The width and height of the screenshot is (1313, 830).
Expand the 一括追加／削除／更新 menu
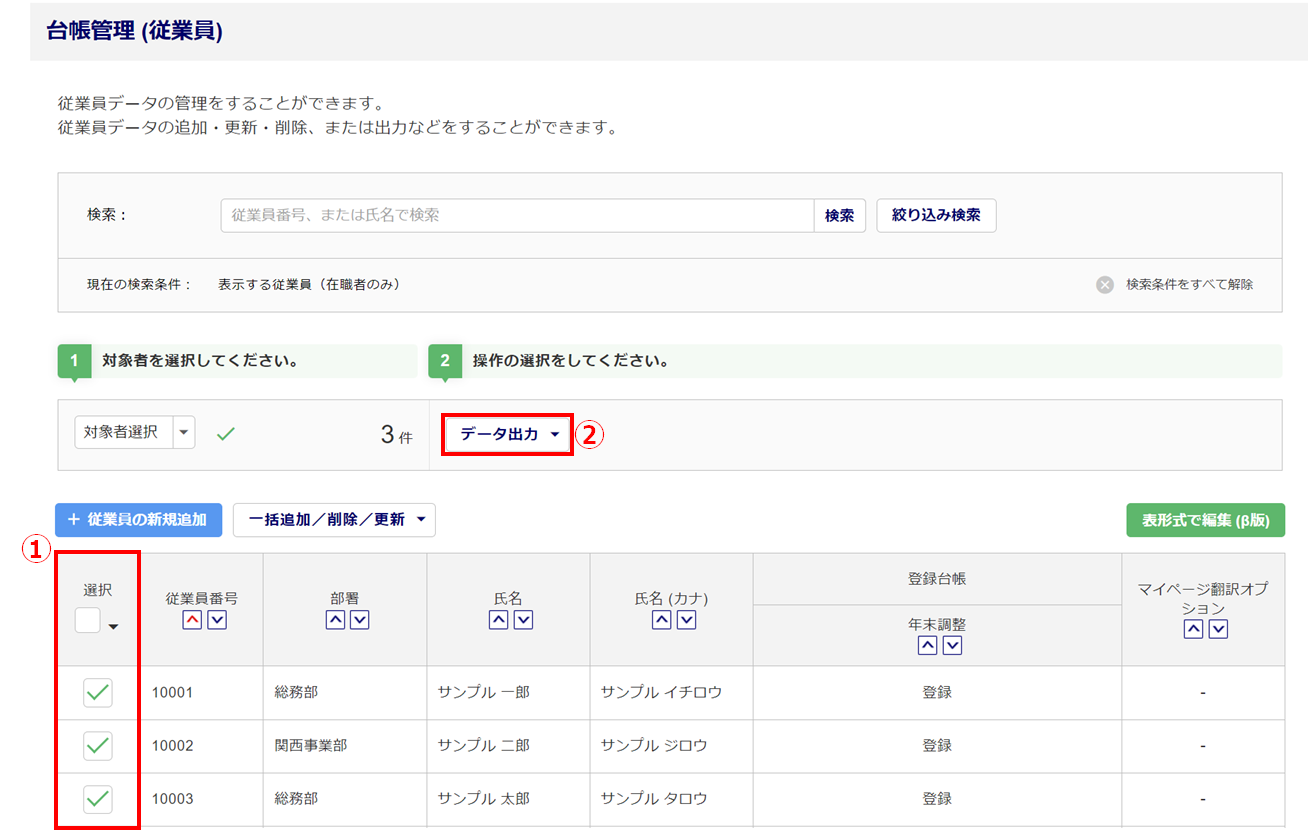click(334, 520)
